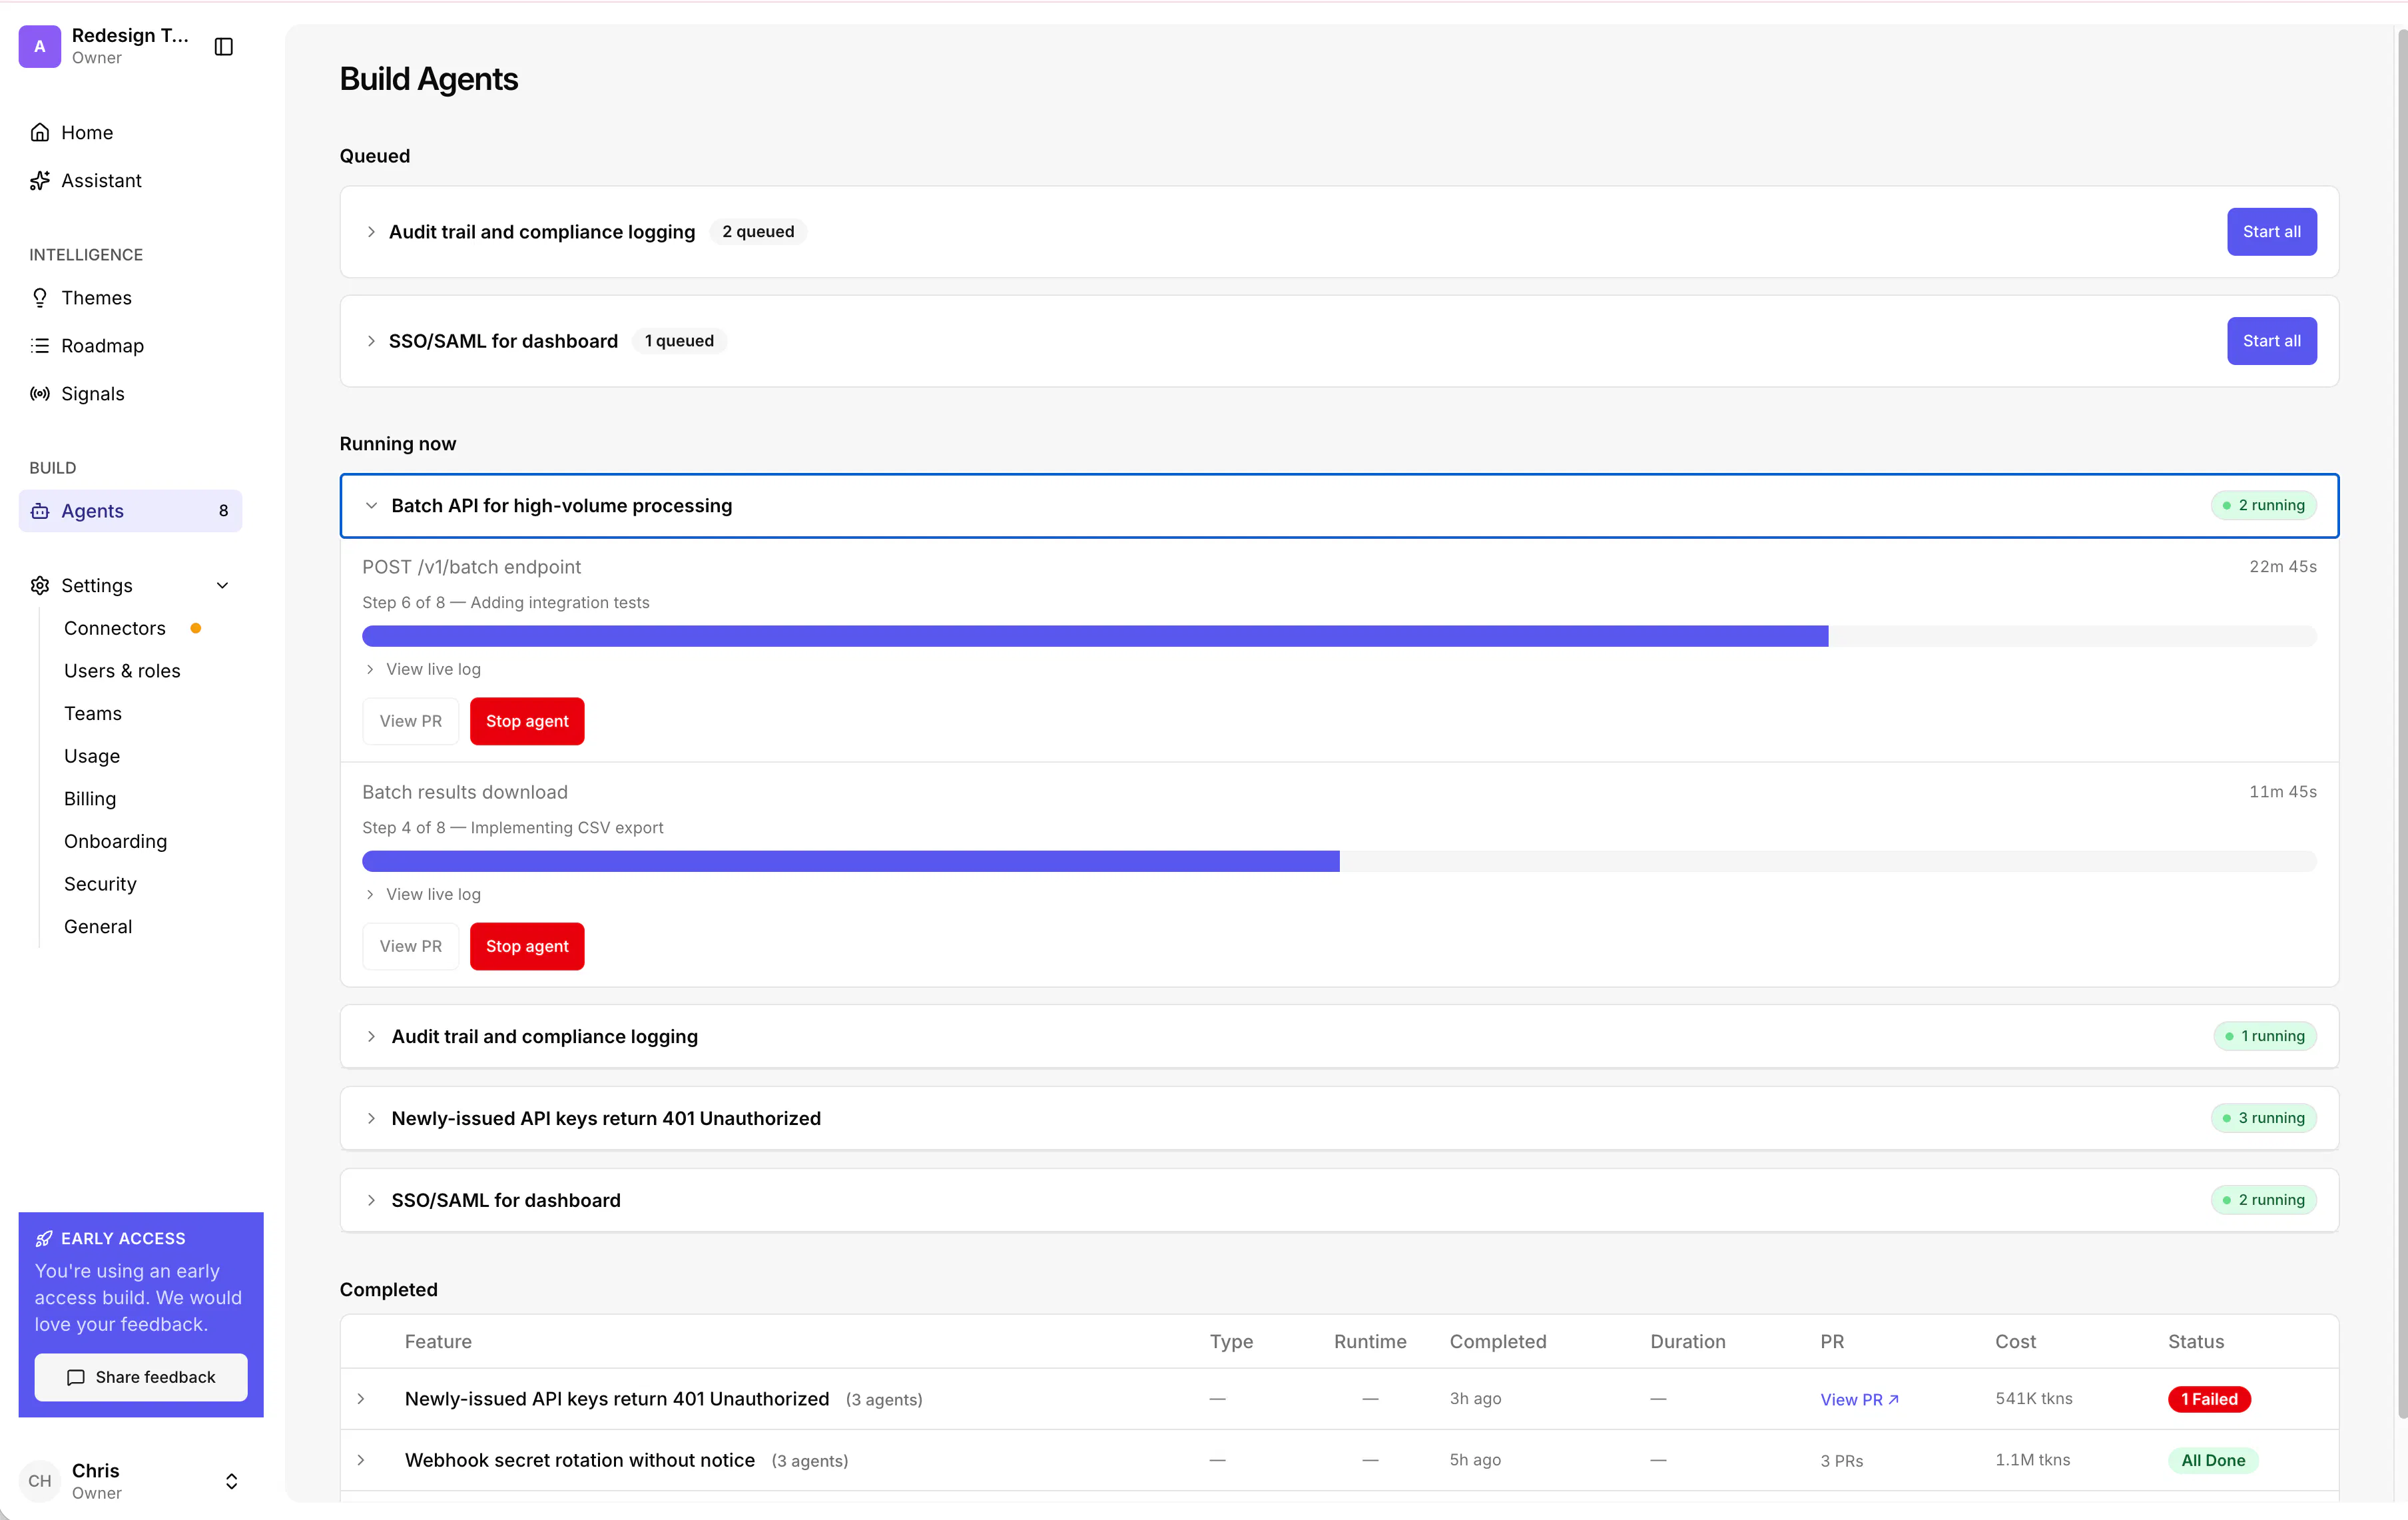
Task: Click the CH user avatar
Action: click(40, 1480)
